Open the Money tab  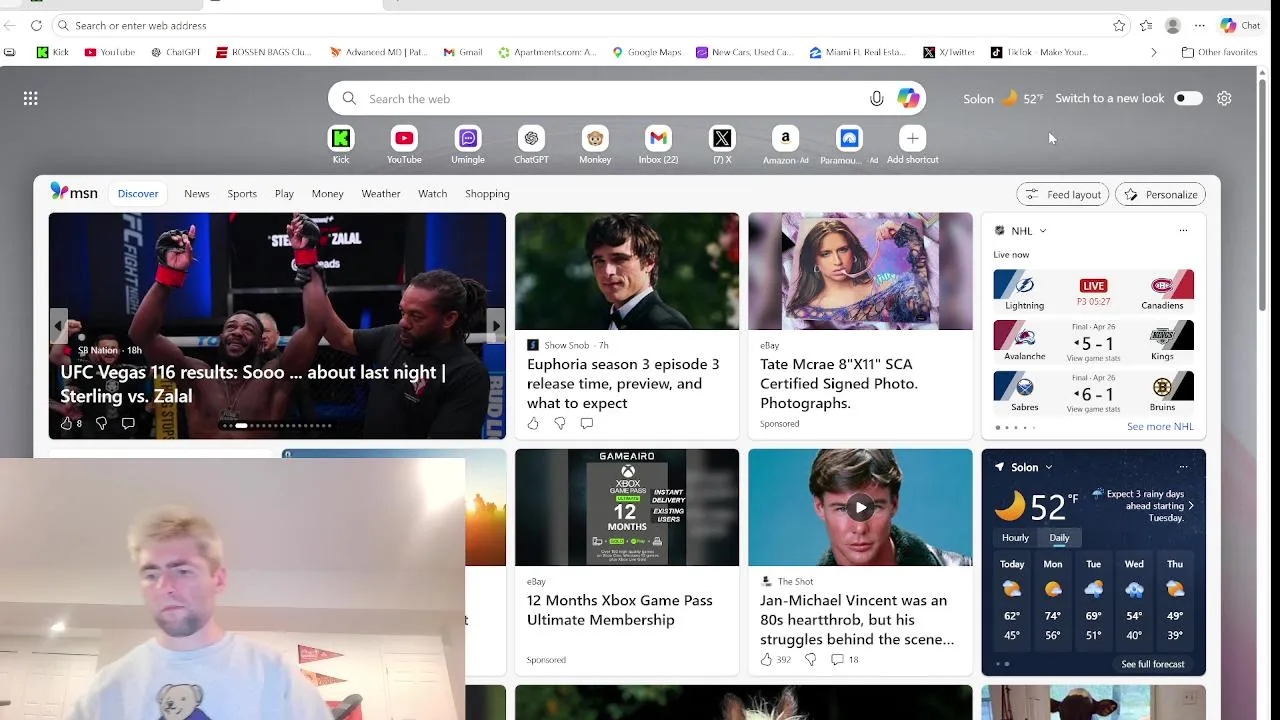click(x=327, y=194)
